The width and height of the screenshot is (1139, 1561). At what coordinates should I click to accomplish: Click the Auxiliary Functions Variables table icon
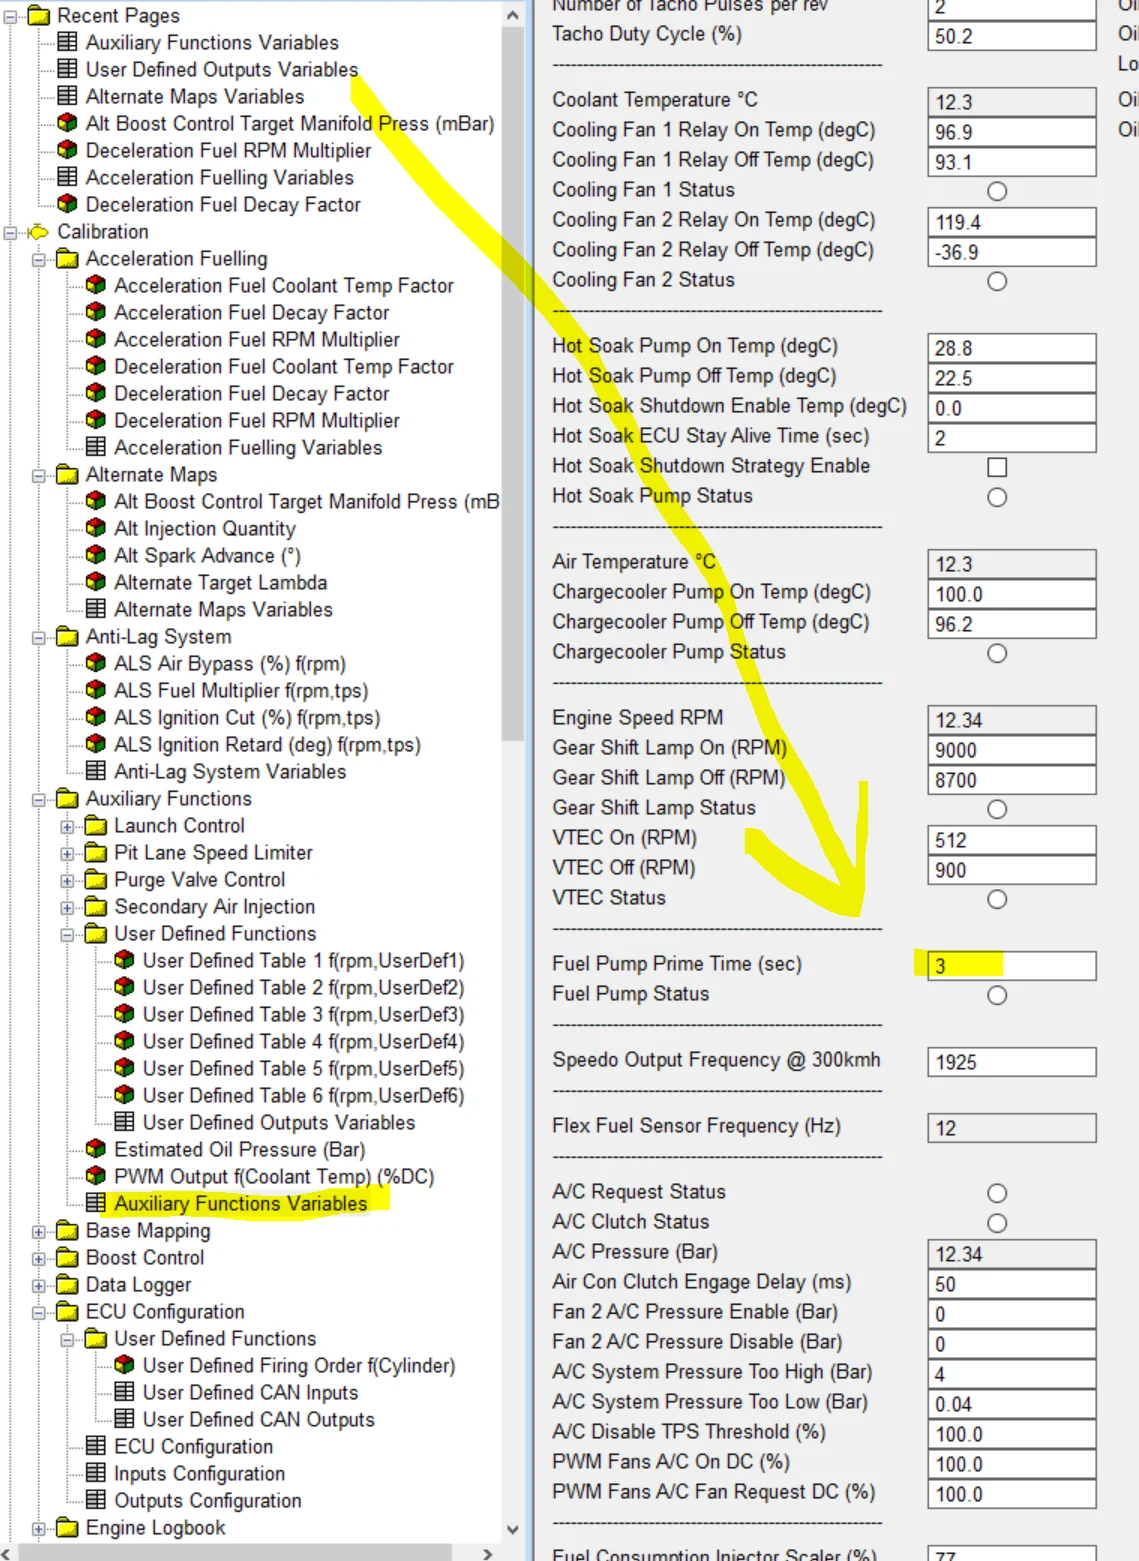[96, 1203]
